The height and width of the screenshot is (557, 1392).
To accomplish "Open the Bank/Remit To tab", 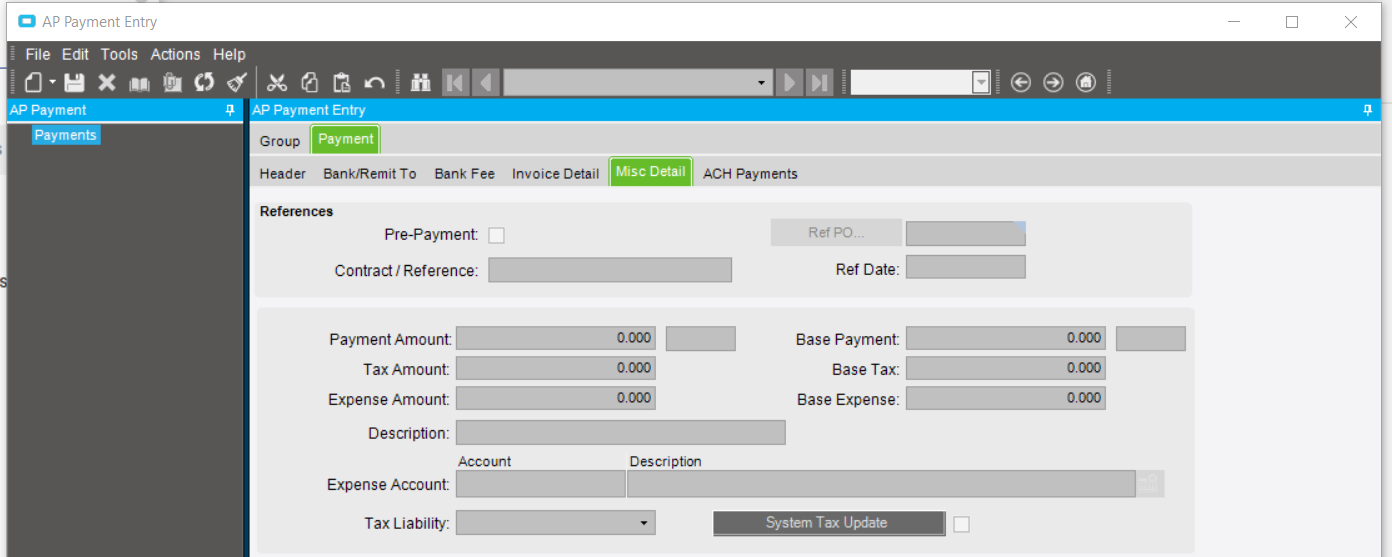I will pos(370,173).
